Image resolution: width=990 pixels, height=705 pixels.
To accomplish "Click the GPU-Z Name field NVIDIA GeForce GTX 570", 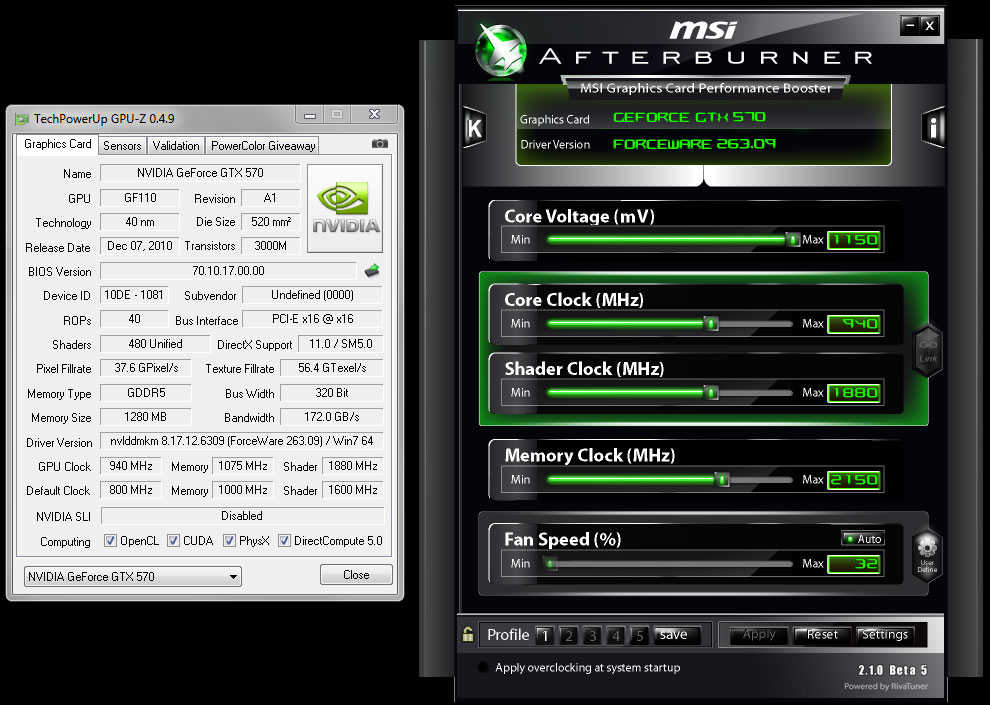I will (x=200, y=173).
